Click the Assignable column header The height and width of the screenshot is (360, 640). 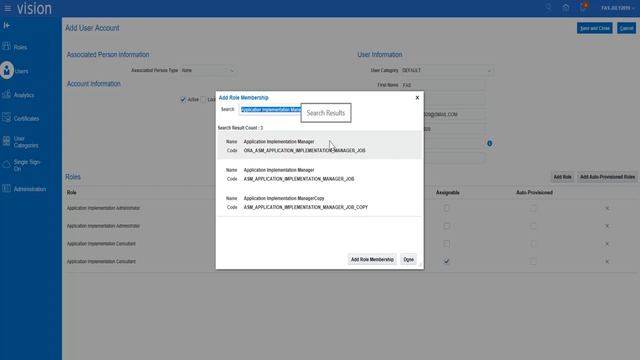[x=447, y=192]
